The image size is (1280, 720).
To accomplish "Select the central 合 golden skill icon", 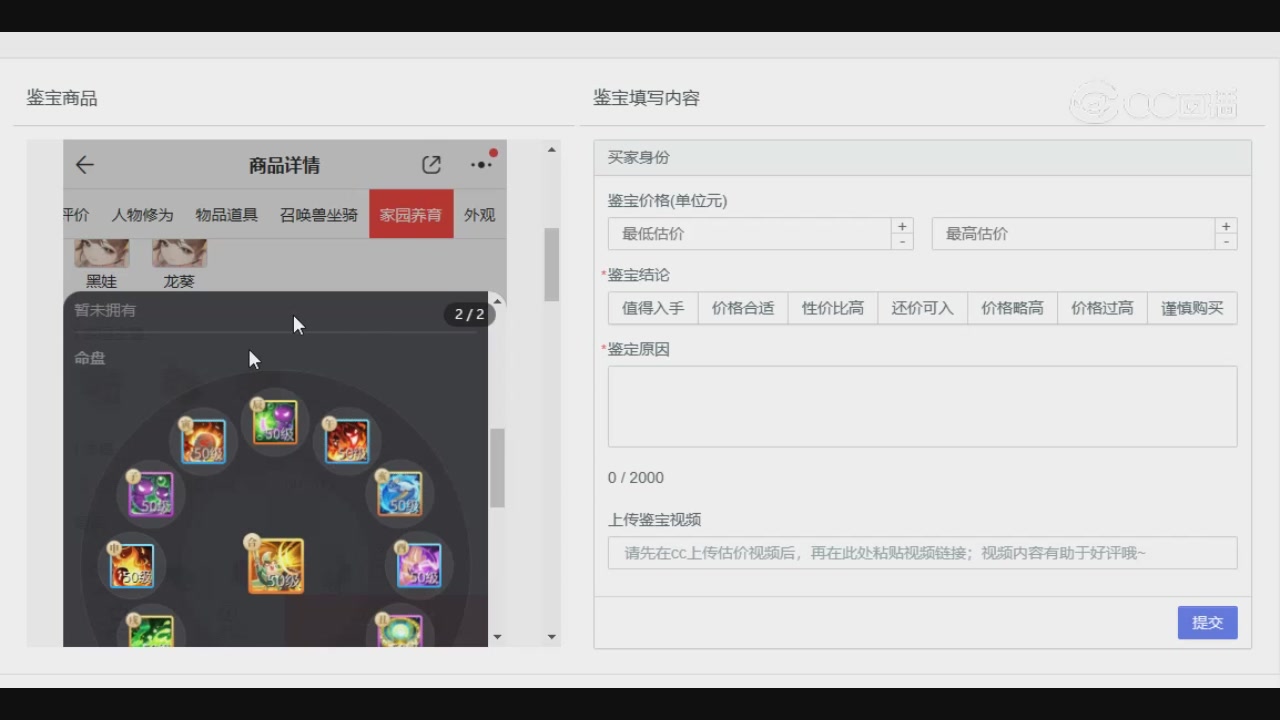I will [275, 565].
